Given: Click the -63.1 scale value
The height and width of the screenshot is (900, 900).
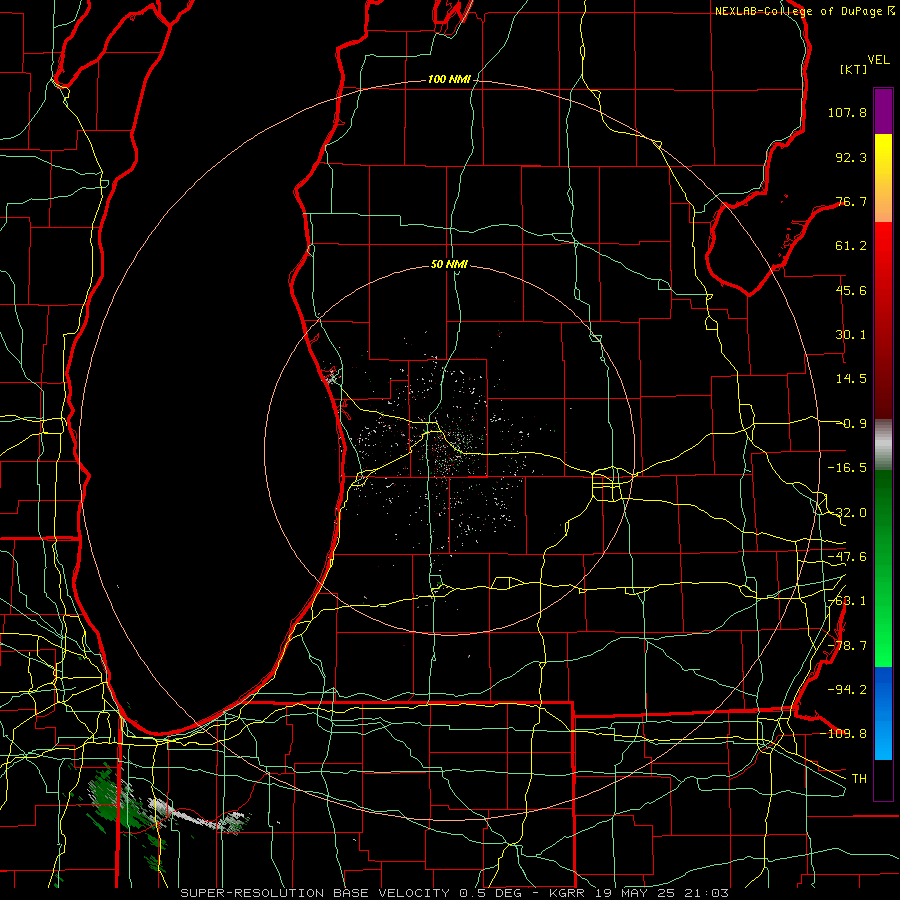Looking at the screenshot, I should click(847, 601).
